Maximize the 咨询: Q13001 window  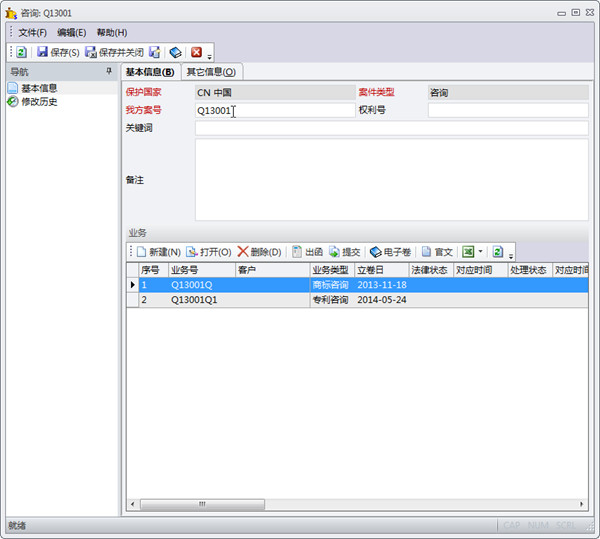coord(576,13)
